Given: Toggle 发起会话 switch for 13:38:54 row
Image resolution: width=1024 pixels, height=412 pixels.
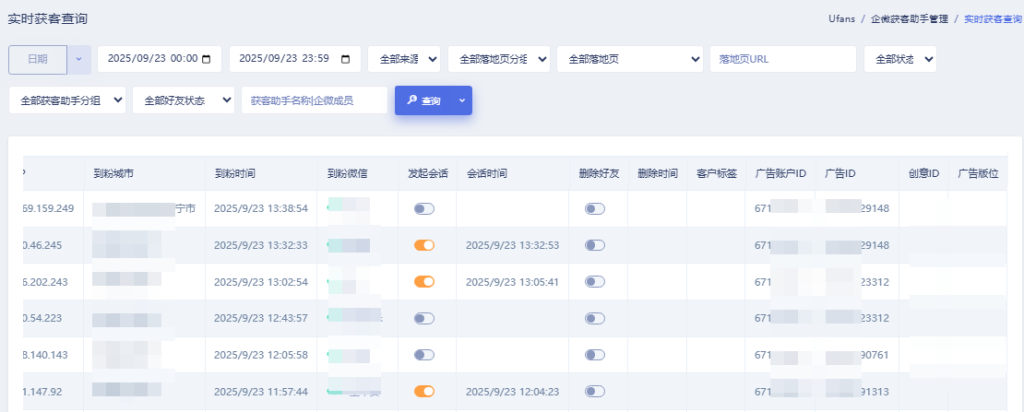Looking at the screenshot, I should click(425, 209).
